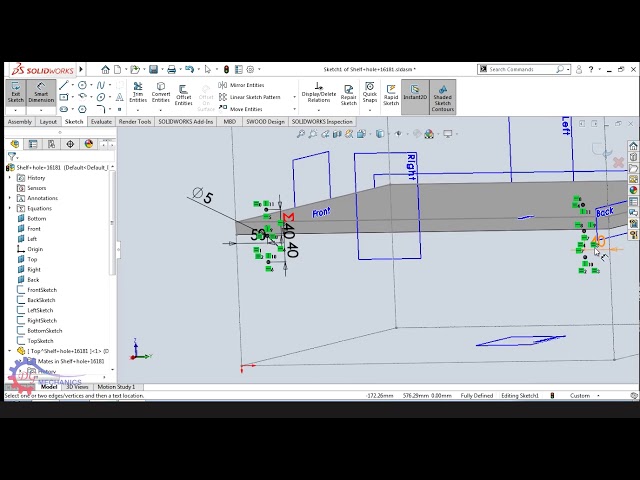Screen dimensions: 640x480
Task: Click the Print icon
Action: coord(171,69)
